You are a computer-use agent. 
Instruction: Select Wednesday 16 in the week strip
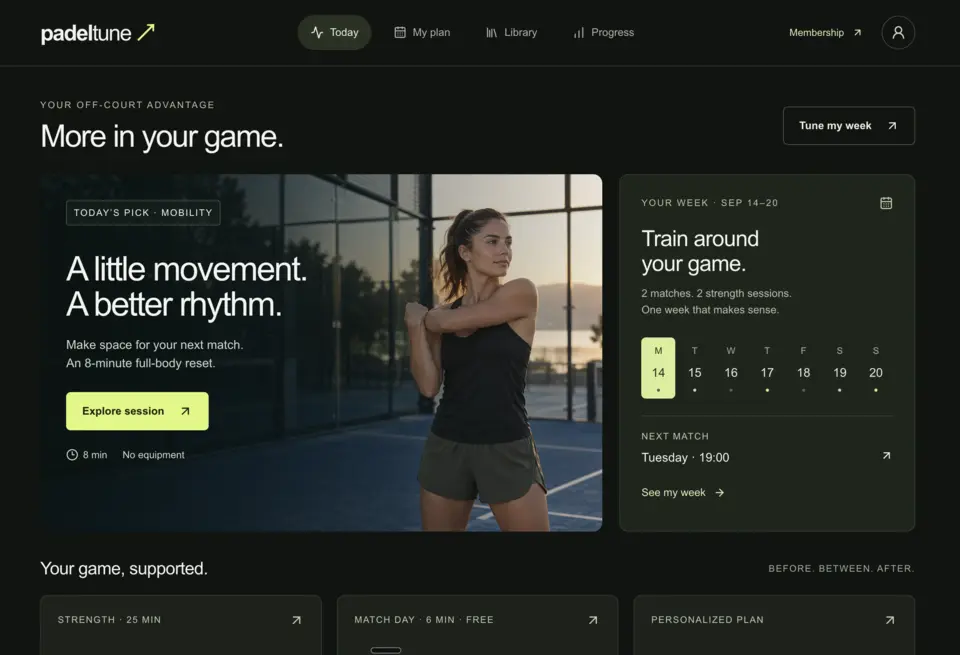click(x=731, y=368)
